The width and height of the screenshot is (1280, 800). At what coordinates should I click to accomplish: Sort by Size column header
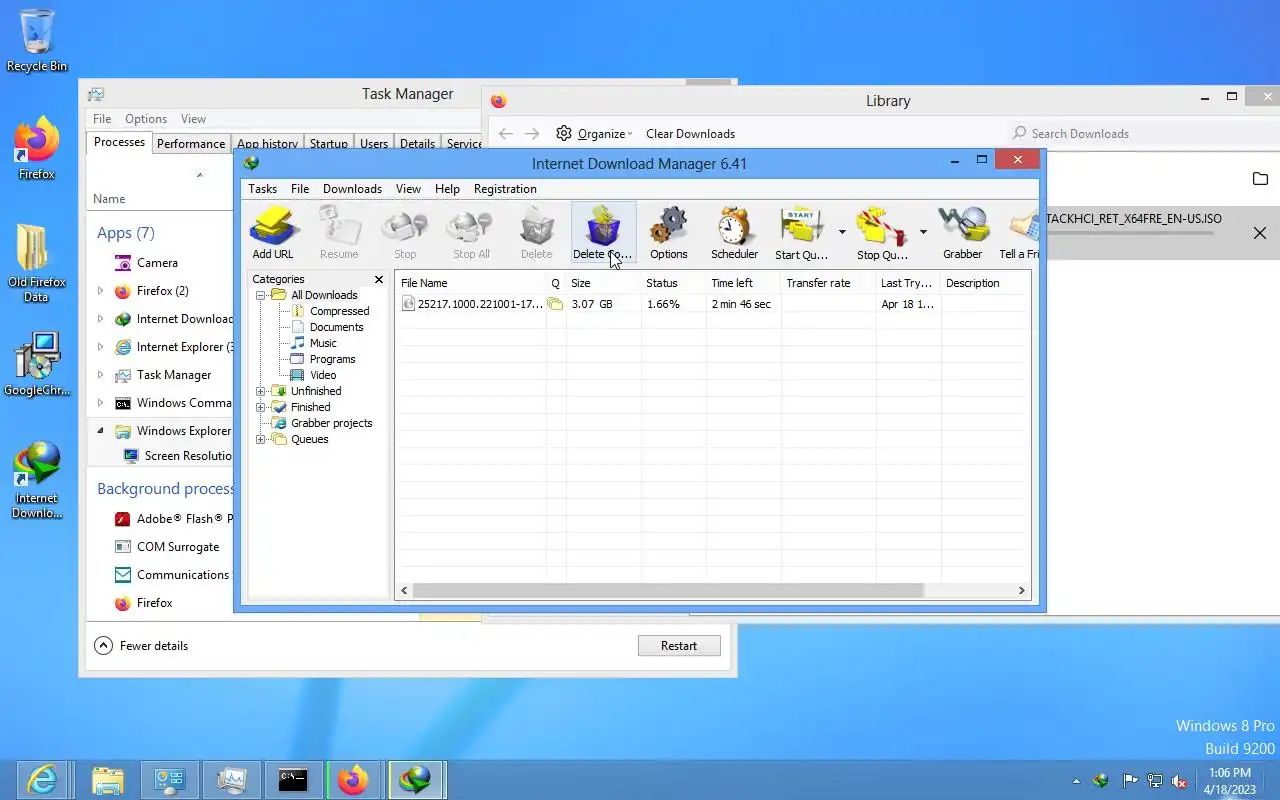point(603,283)
